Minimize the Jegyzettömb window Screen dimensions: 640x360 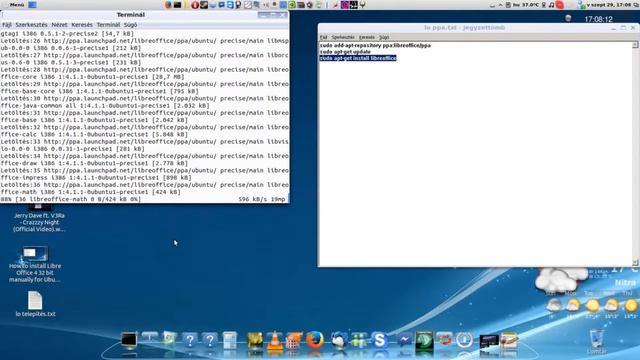[x=613, y=28]
